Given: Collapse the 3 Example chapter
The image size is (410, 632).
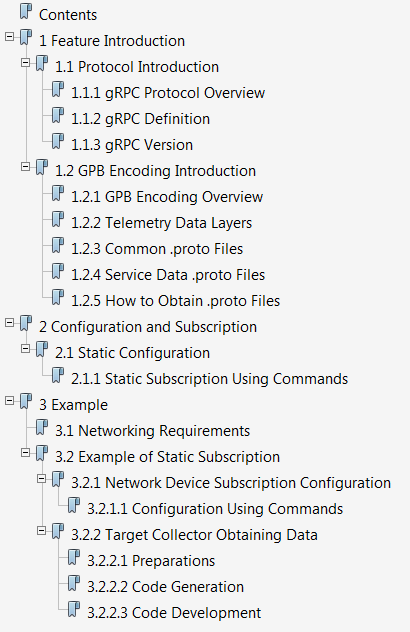Looking at the screenshot, I should coord(9,401).
